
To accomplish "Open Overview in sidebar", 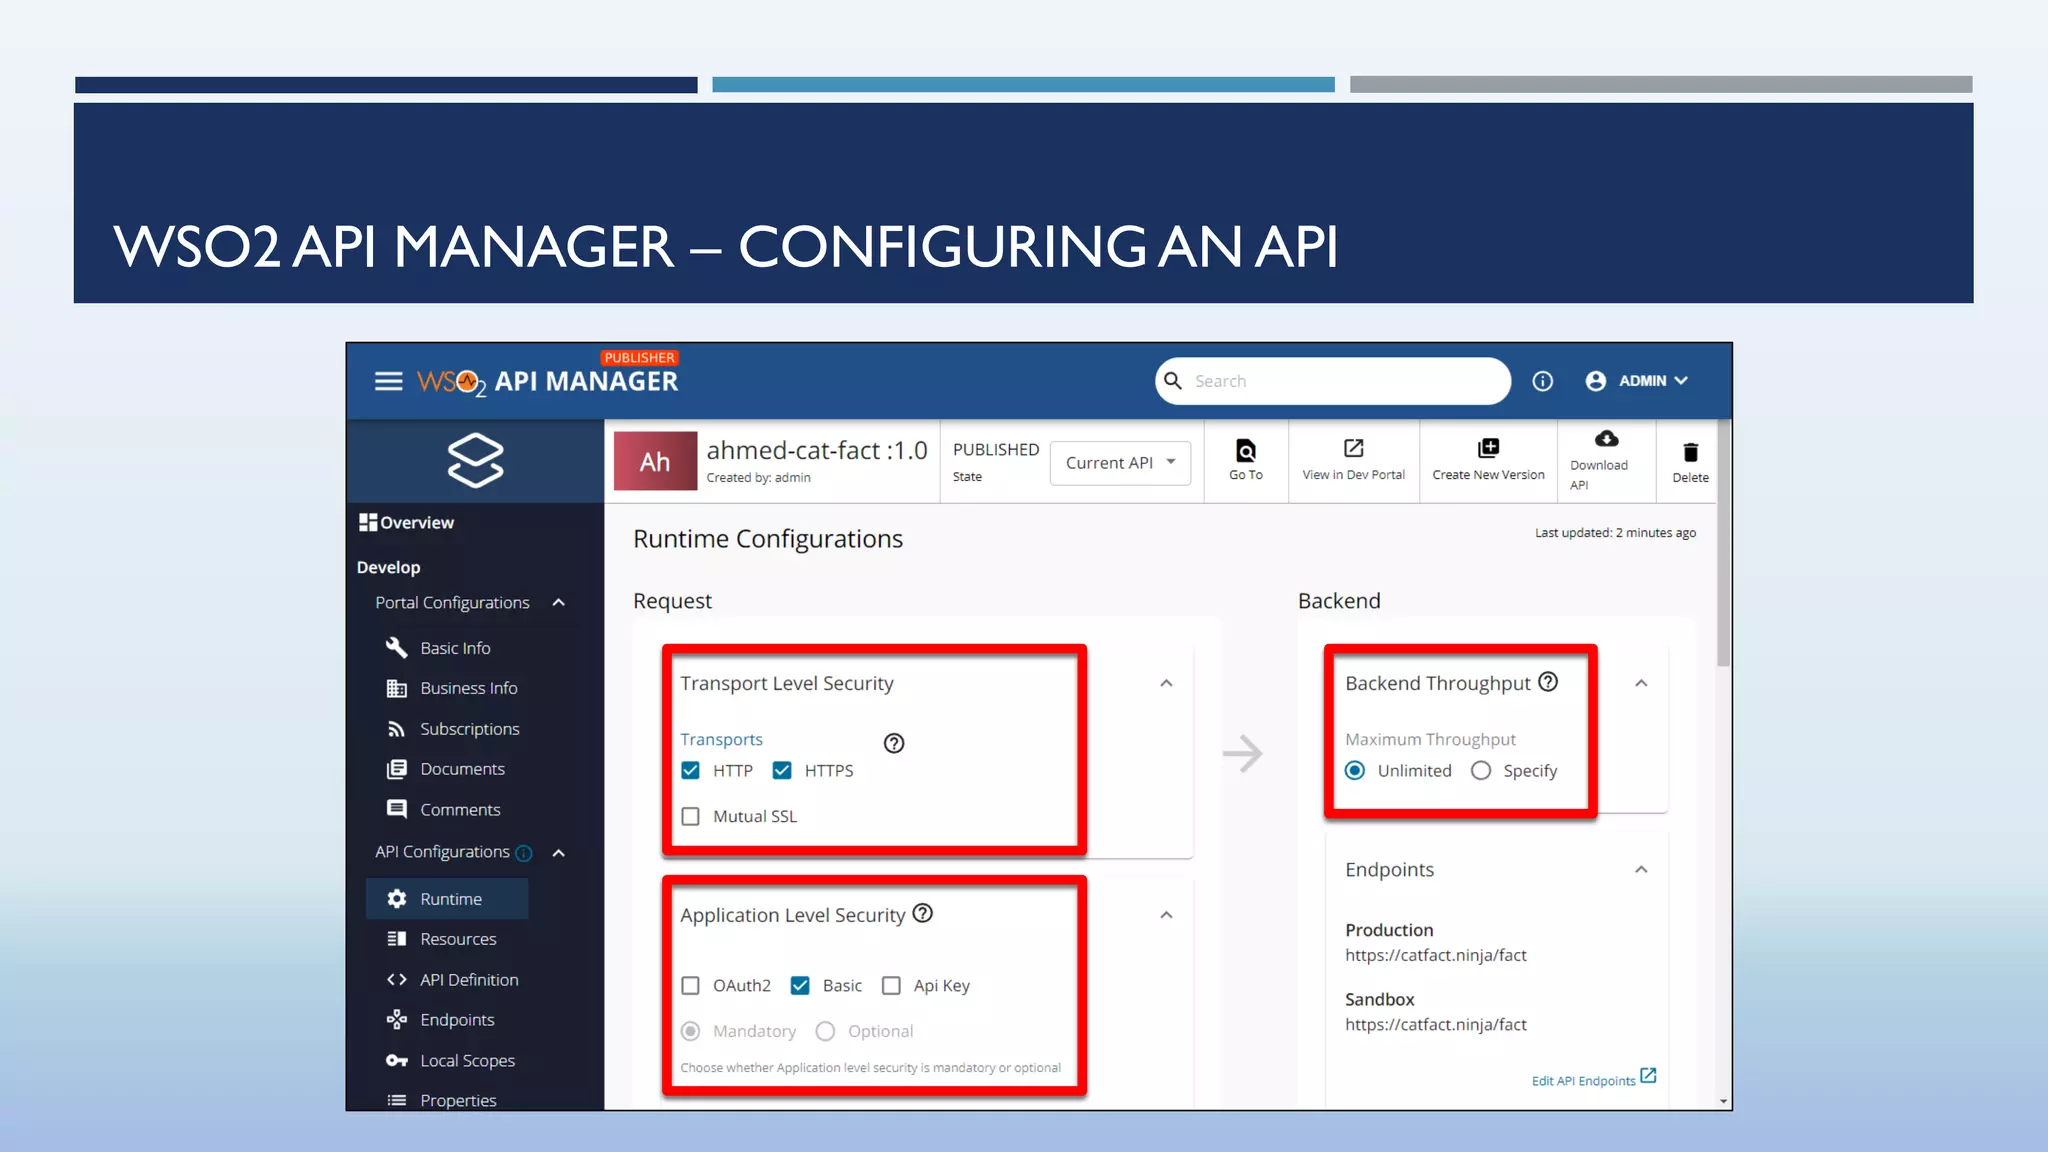I will (x=417, y=522).
